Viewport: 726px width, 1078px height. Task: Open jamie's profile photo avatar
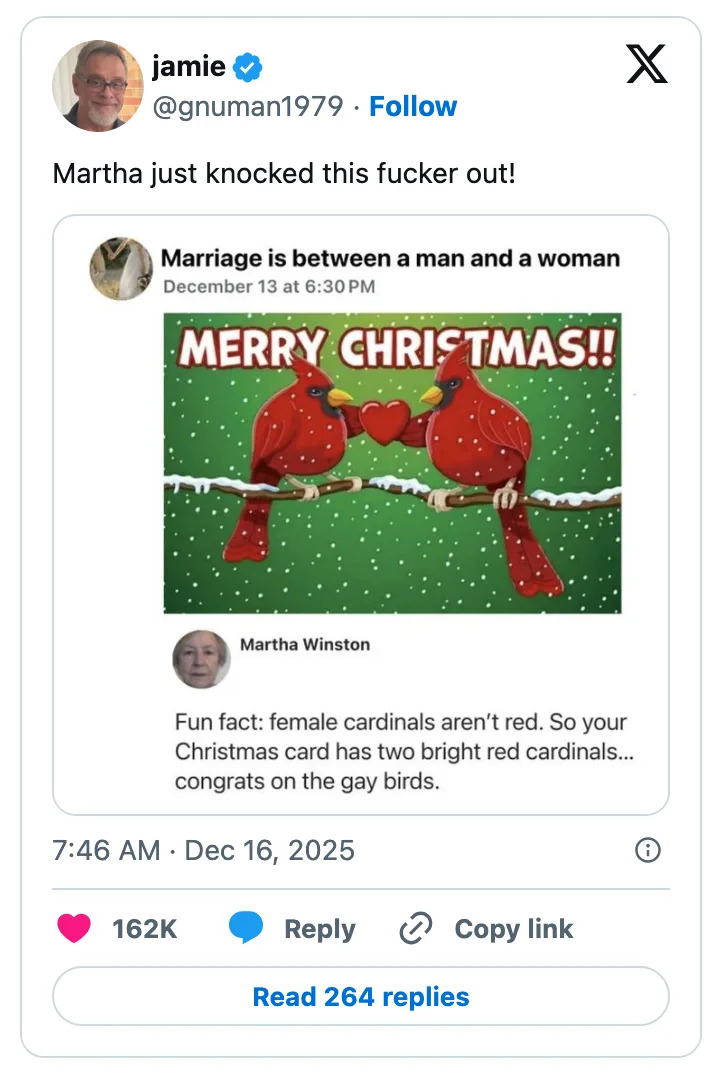(x=97, y=86)
